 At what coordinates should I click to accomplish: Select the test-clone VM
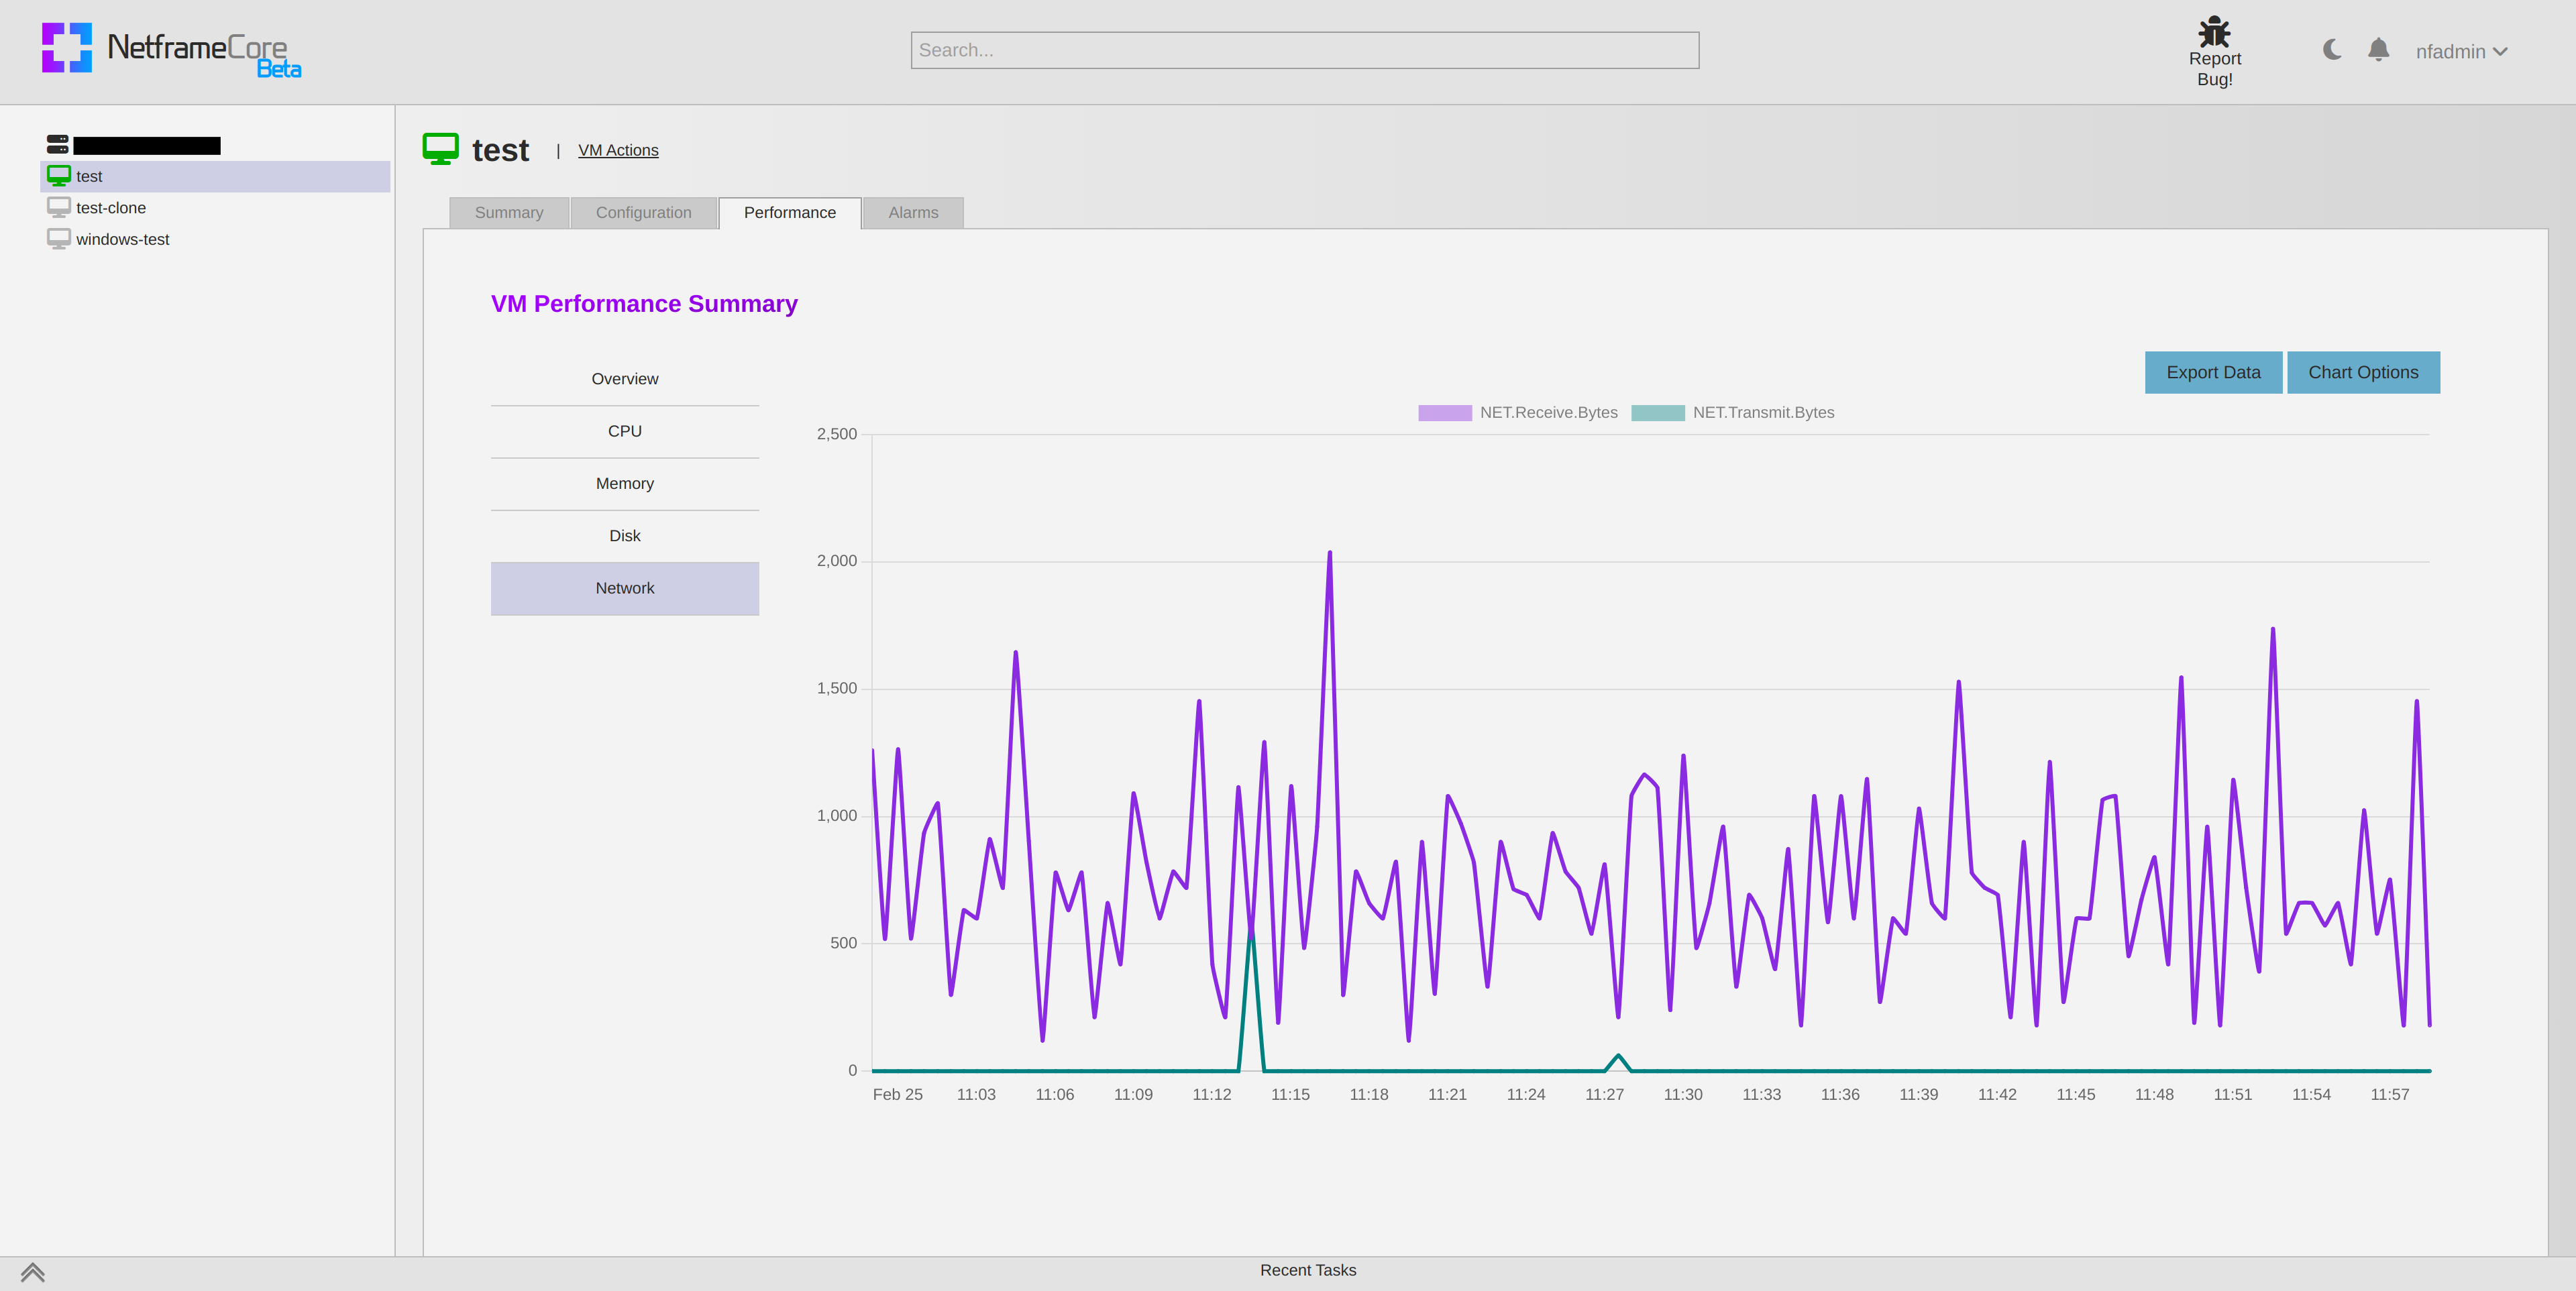click(x=111, y=208)
